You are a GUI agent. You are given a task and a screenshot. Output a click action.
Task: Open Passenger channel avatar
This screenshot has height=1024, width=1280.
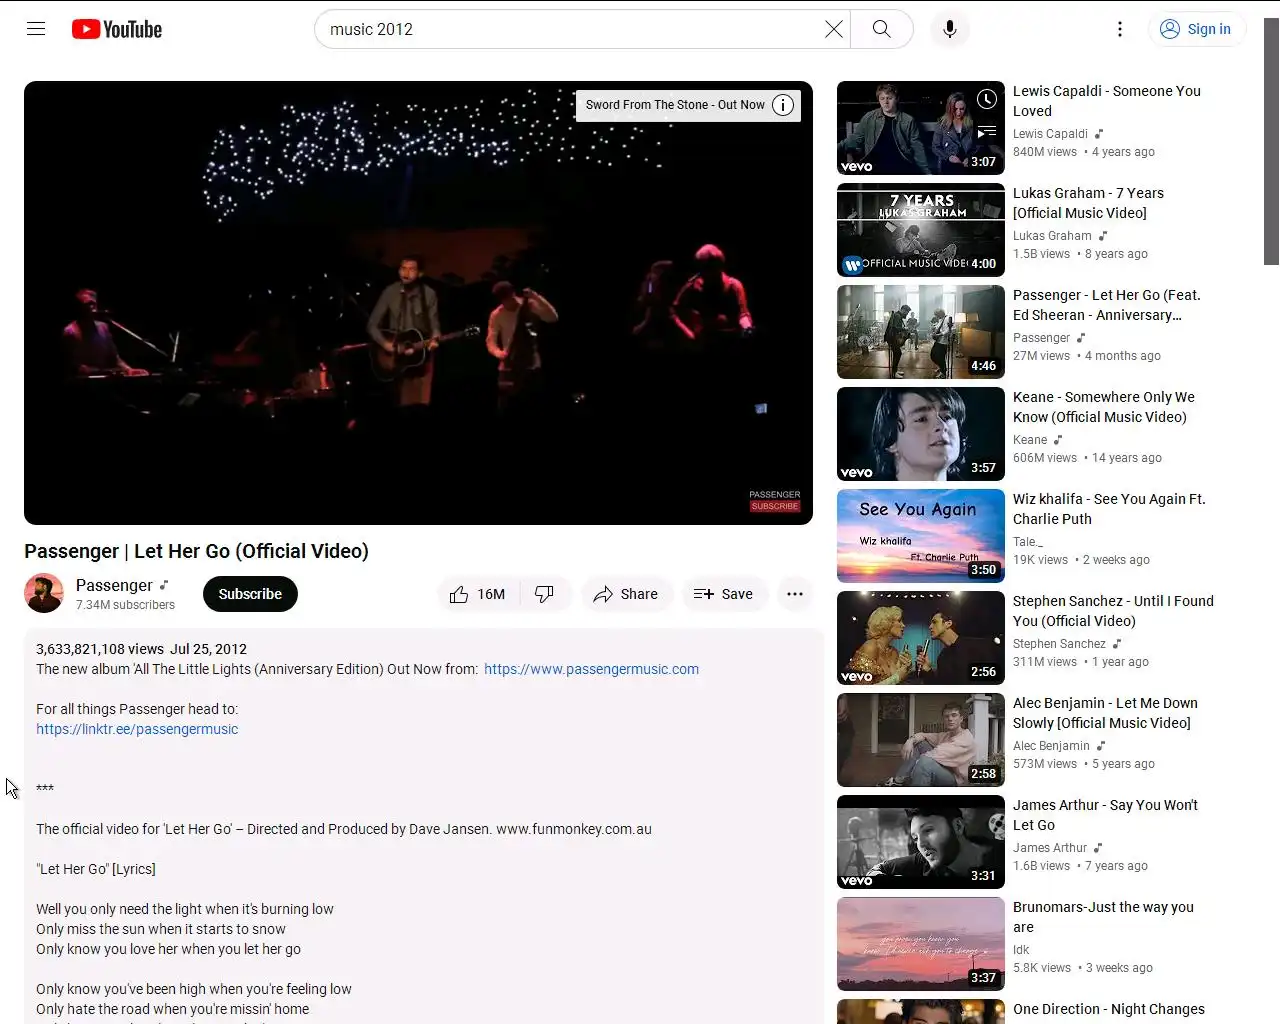coord(44,593)
